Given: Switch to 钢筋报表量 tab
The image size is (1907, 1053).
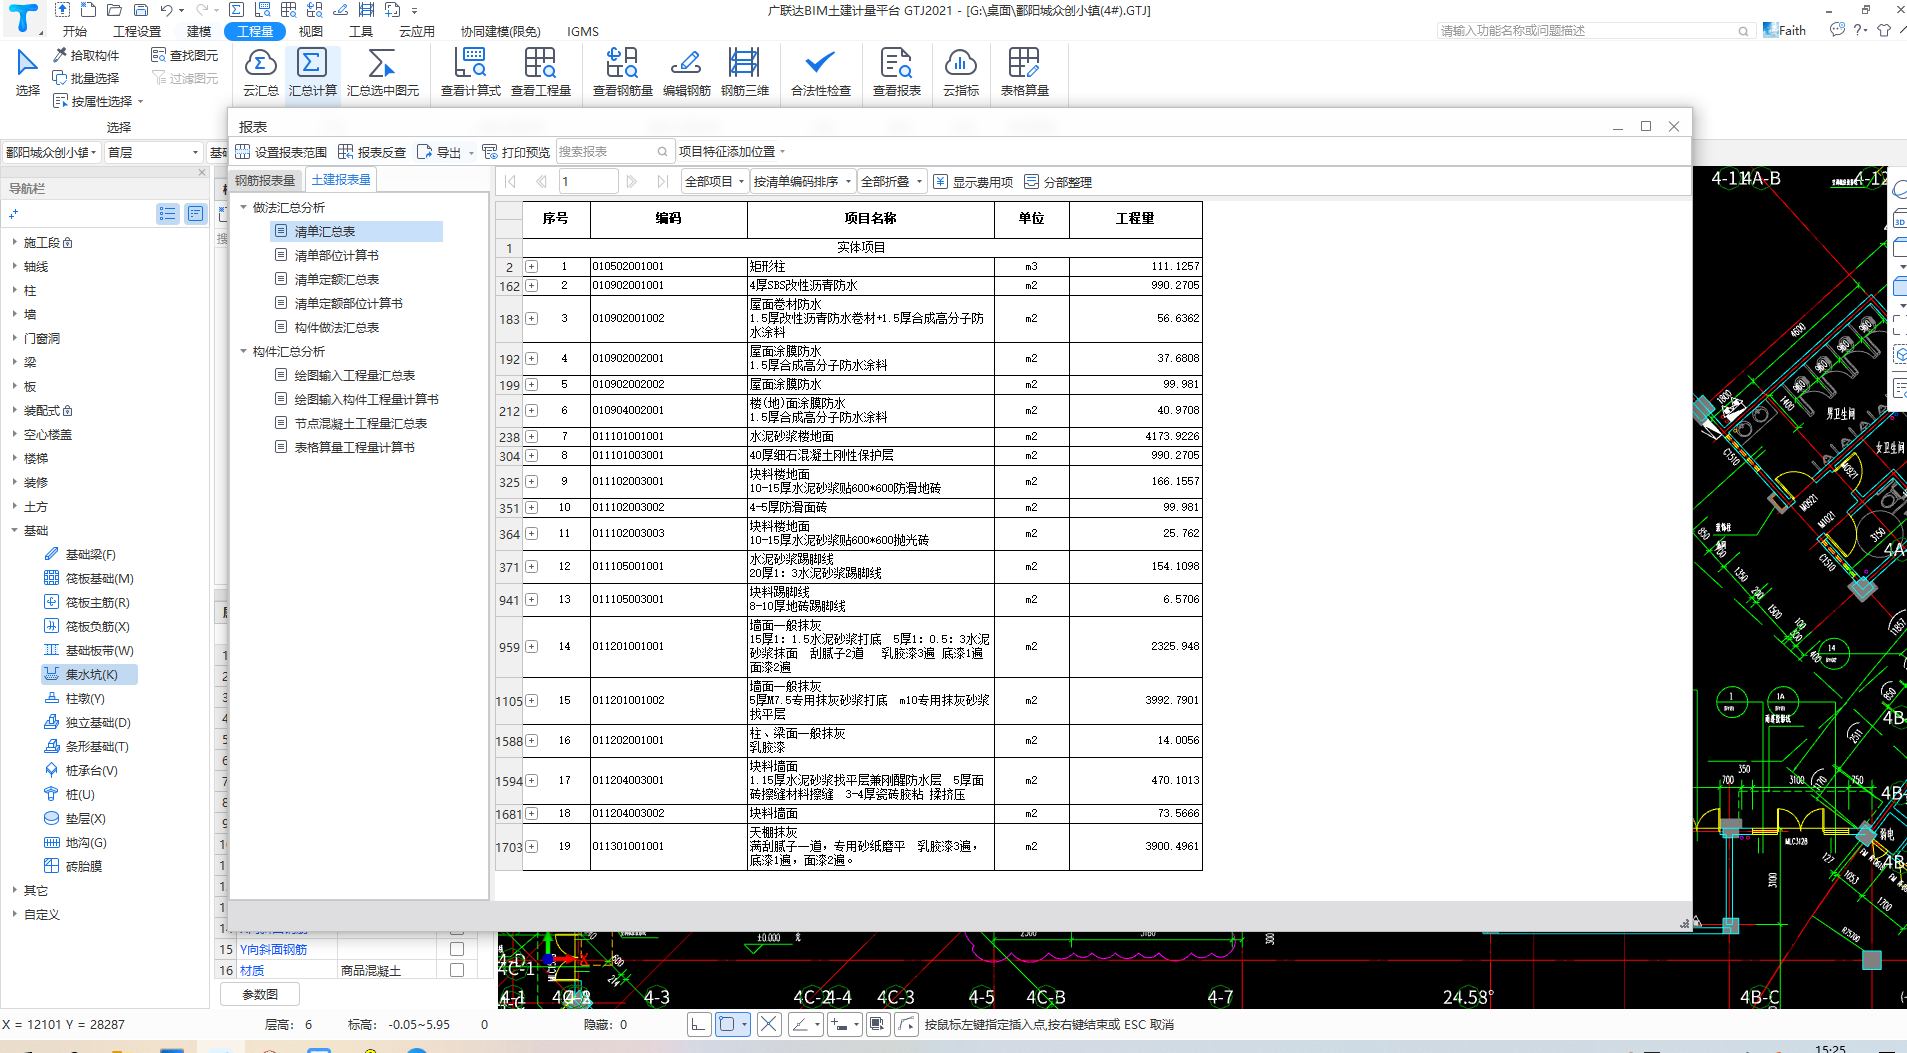Looking at the screenshot, I should tap(265, 180).
